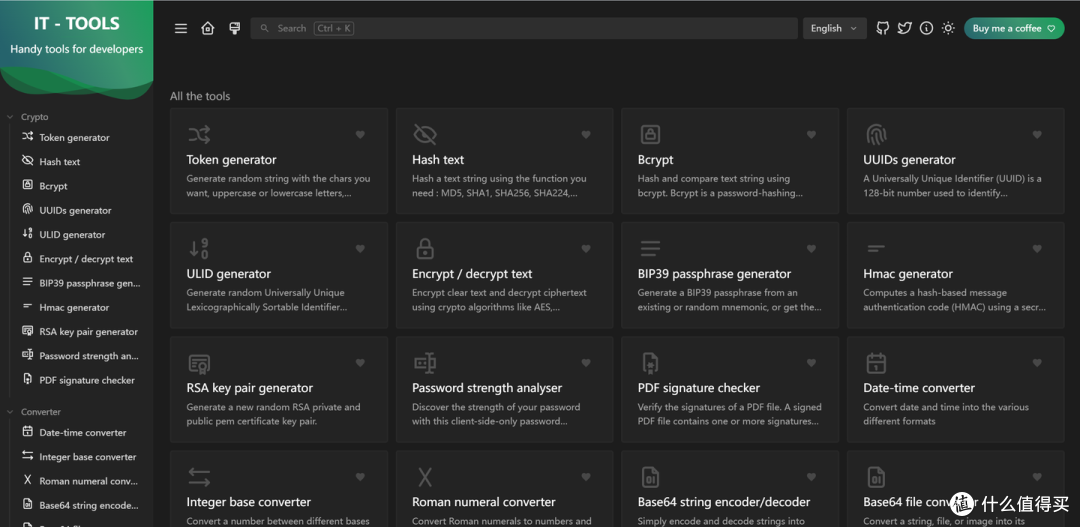Favorite the Hmac generator card heart
The width and height of the screenshot is (1080, 527).
pos(1037,249)
